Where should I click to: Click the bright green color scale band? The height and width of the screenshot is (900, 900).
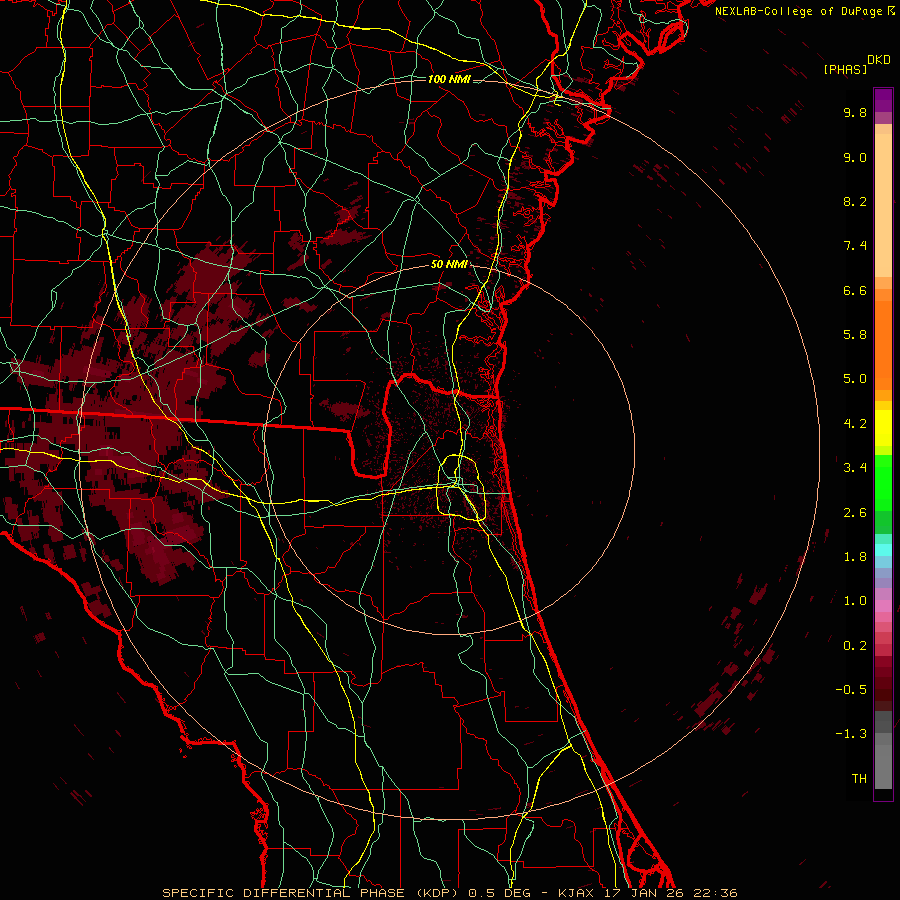(883, 482)
